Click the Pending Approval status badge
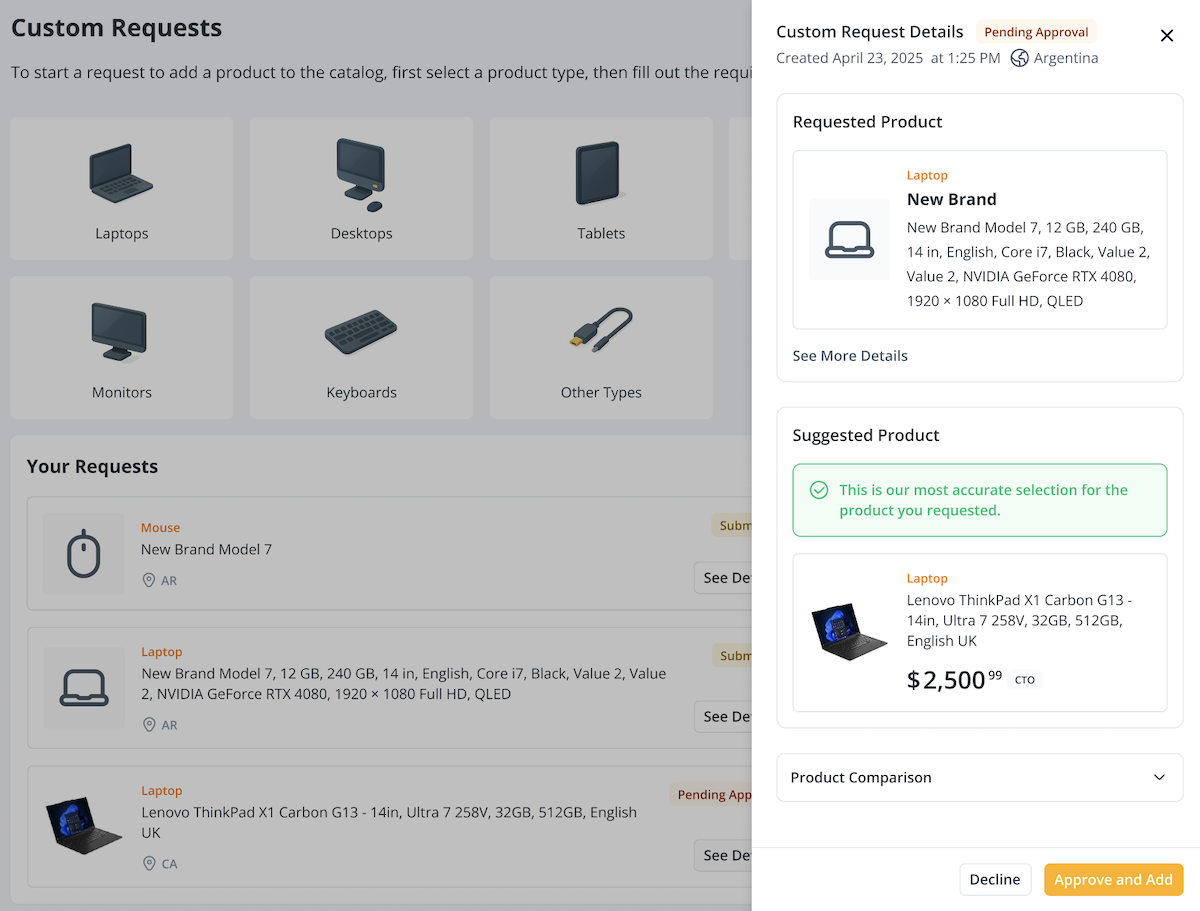 click(x=1036, y=32)
